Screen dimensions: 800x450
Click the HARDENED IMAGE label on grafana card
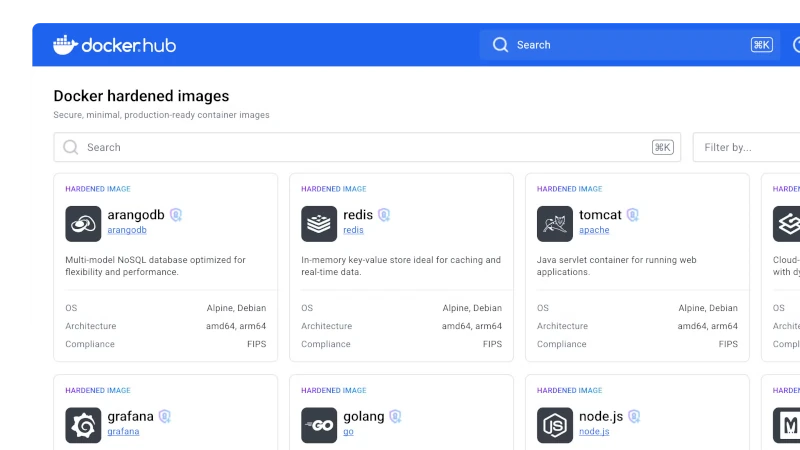point(98,390)
